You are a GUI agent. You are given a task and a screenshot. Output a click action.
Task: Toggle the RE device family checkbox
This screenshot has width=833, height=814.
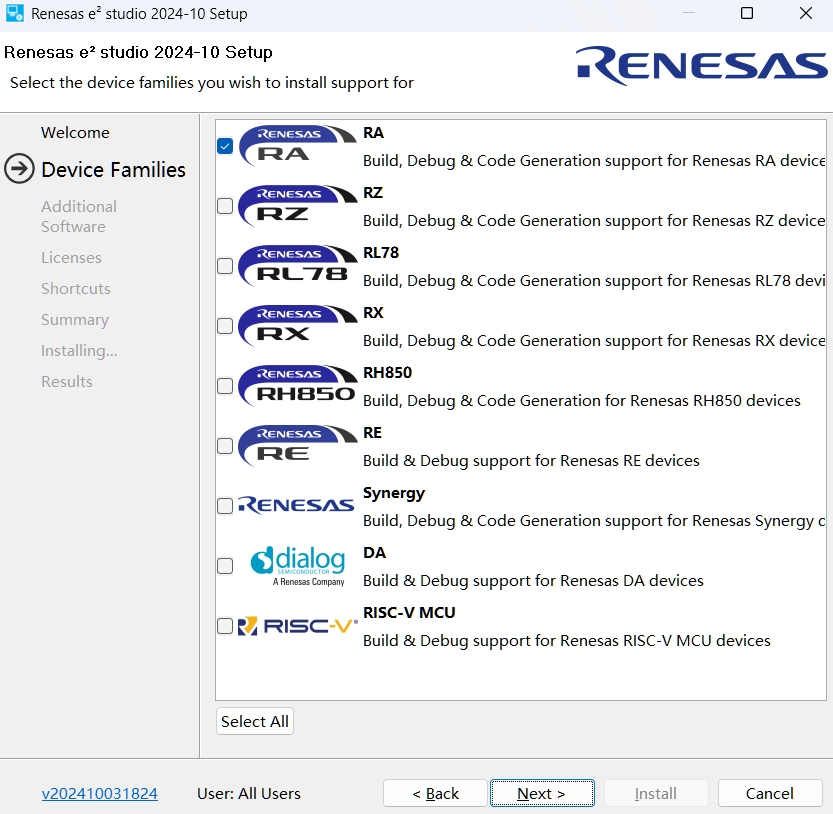point(225,446)
